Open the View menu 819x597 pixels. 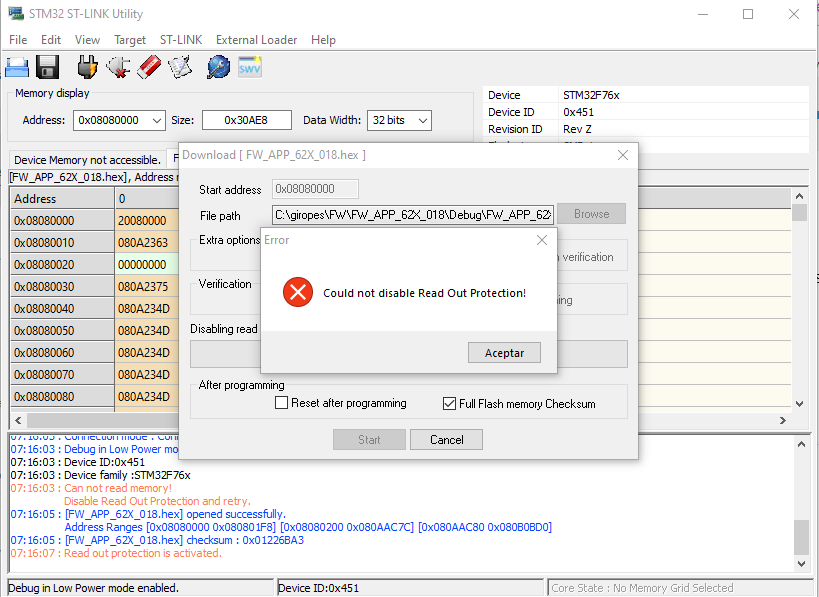87,40
